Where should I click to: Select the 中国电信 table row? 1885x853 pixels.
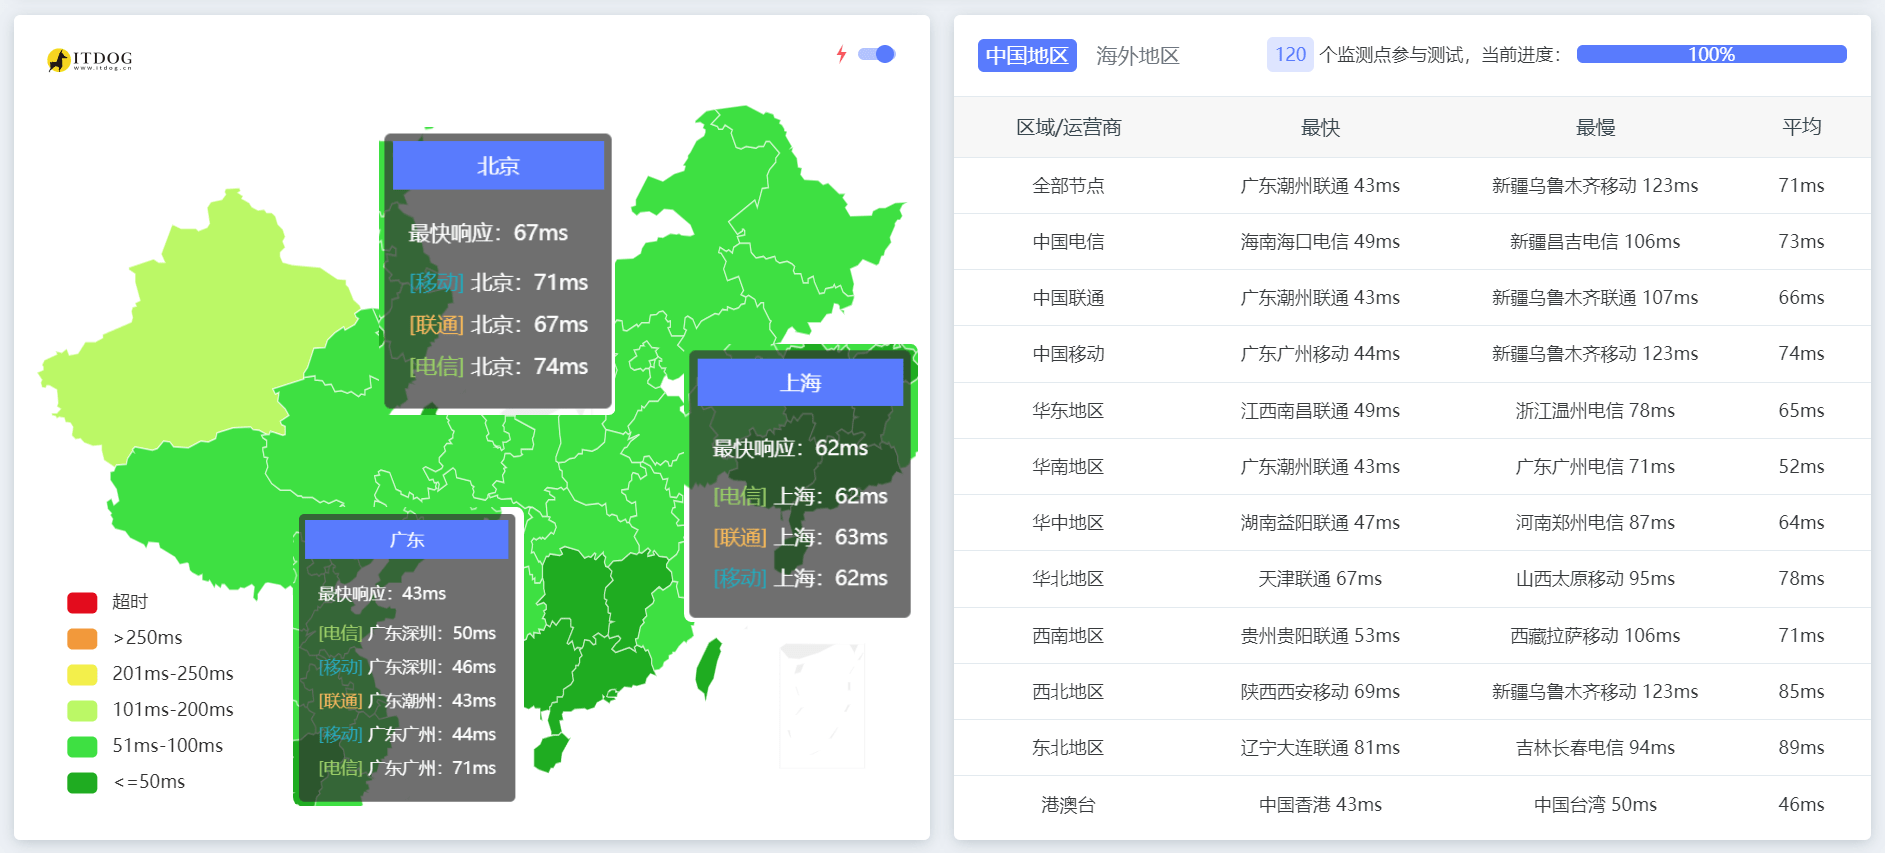click(1411, 242)
